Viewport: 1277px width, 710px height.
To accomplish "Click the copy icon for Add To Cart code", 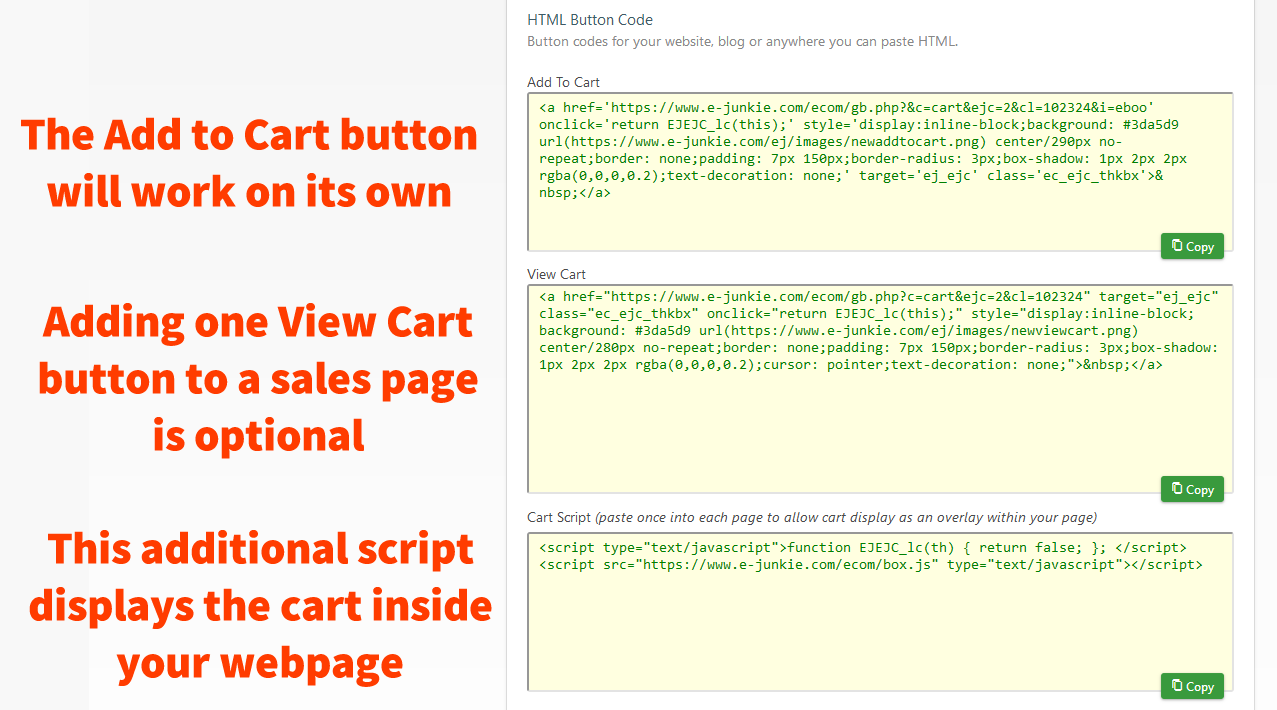I will [1177, 246].
